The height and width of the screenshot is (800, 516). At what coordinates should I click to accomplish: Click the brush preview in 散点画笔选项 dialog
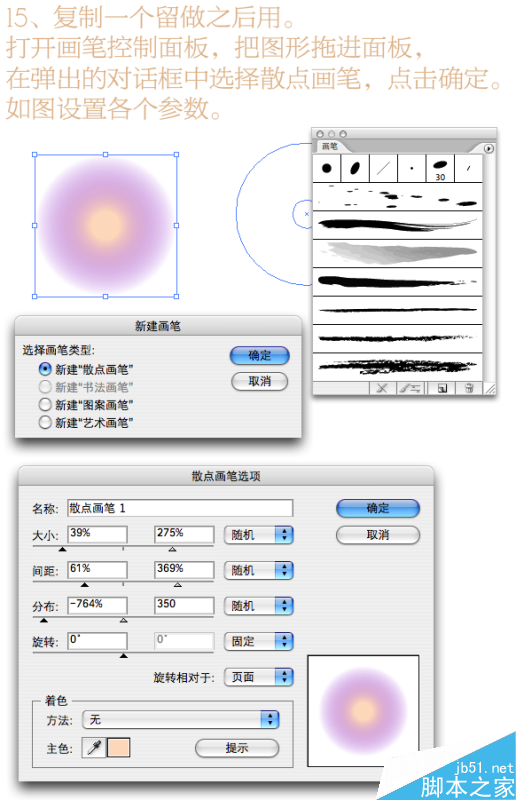pyautogui.click(x=363, y=711)
